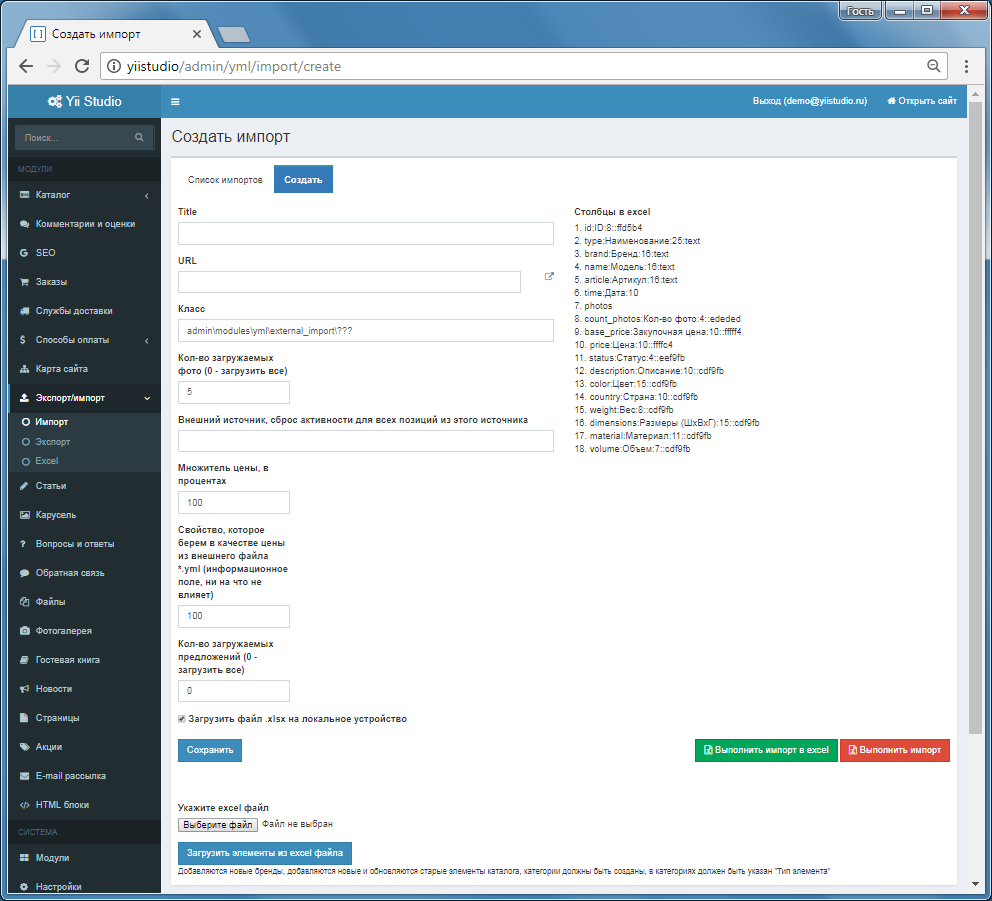Screen dimensions: 992x901
Task: Click the red Выполнить импорт button
Action: (x=895, y=750)
